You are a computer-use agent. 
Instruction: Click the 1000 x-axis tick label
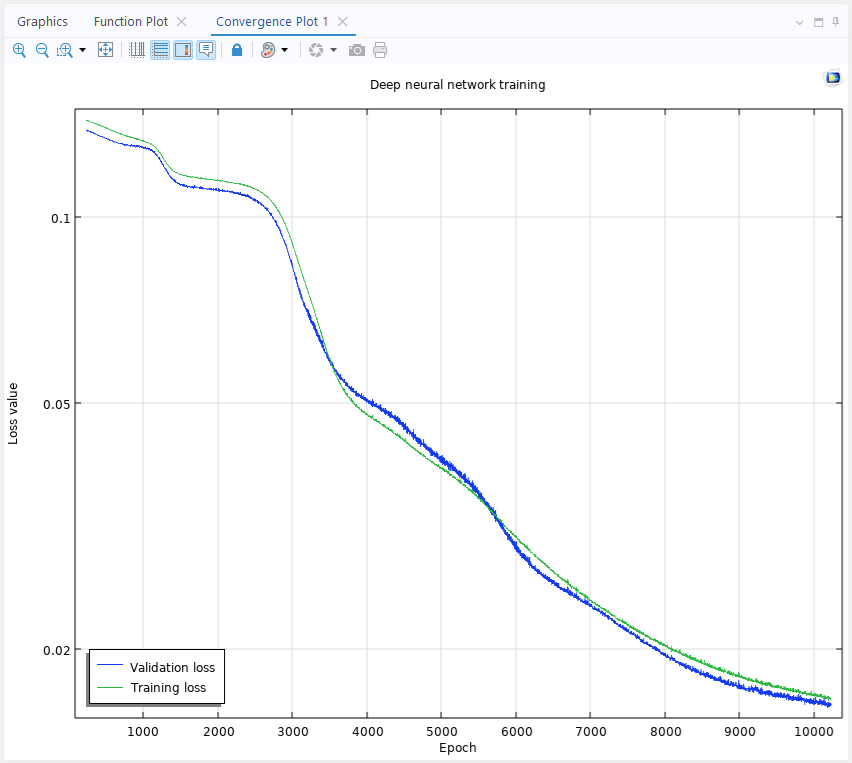(143, 731)
